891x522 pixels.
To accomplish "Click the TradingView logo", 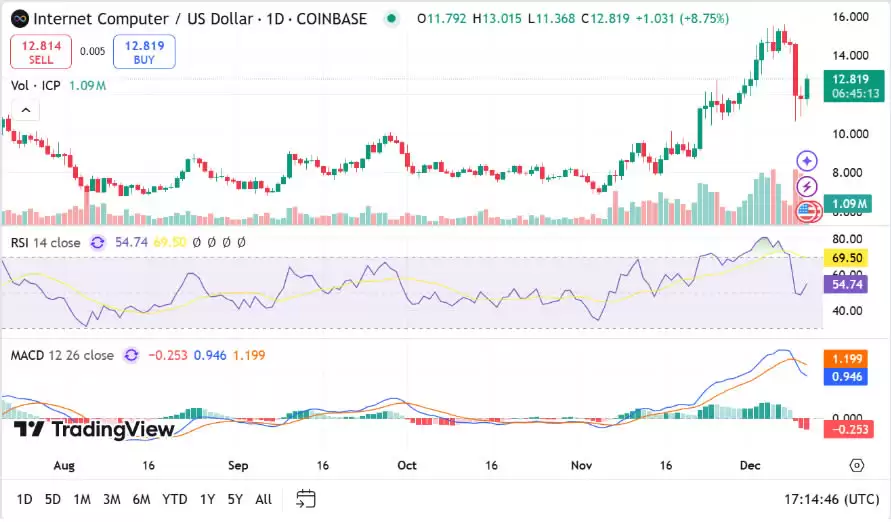I will pos(95,430).
